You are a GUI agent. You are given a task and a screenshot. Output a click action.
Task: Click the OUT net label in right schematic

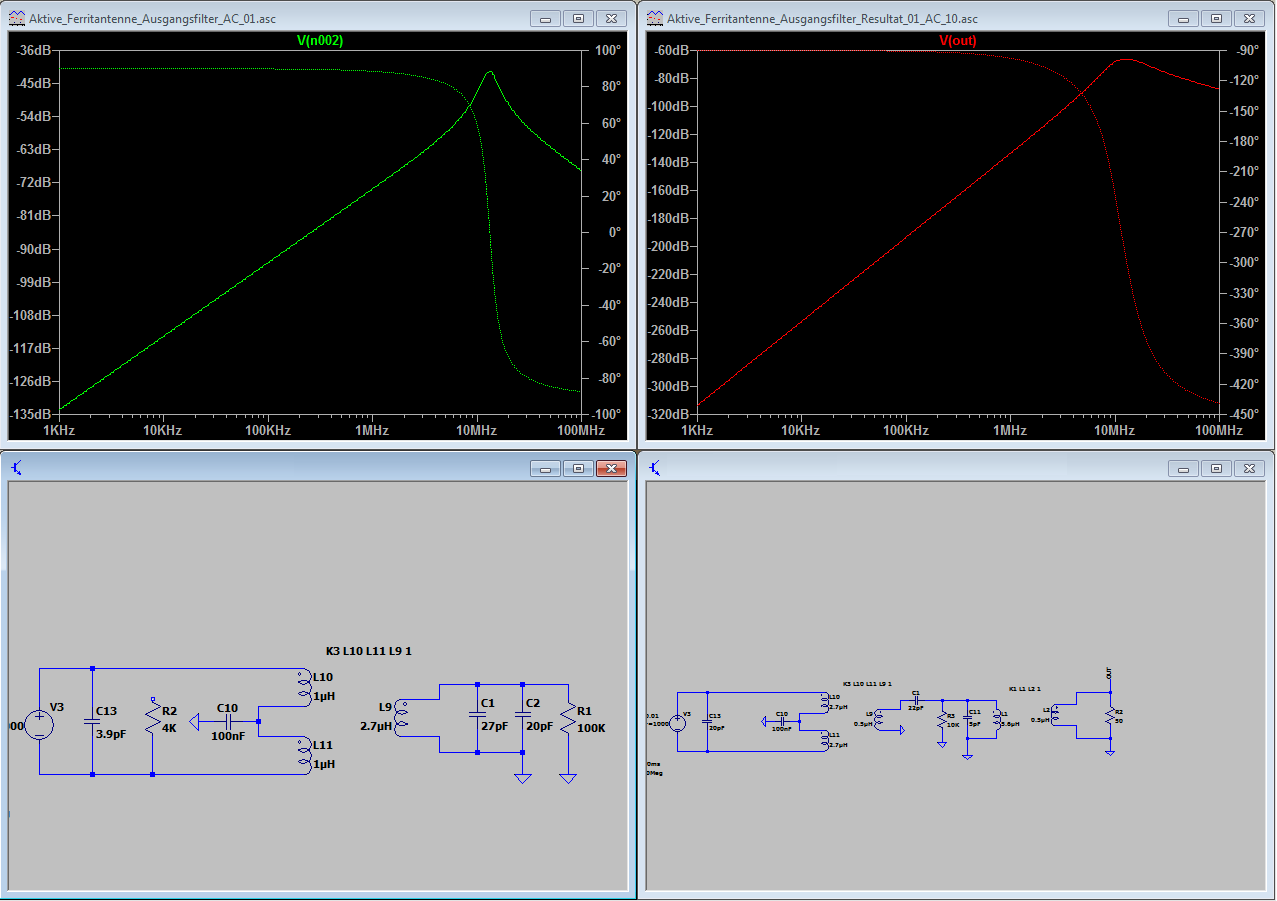tap(1109, 673)
